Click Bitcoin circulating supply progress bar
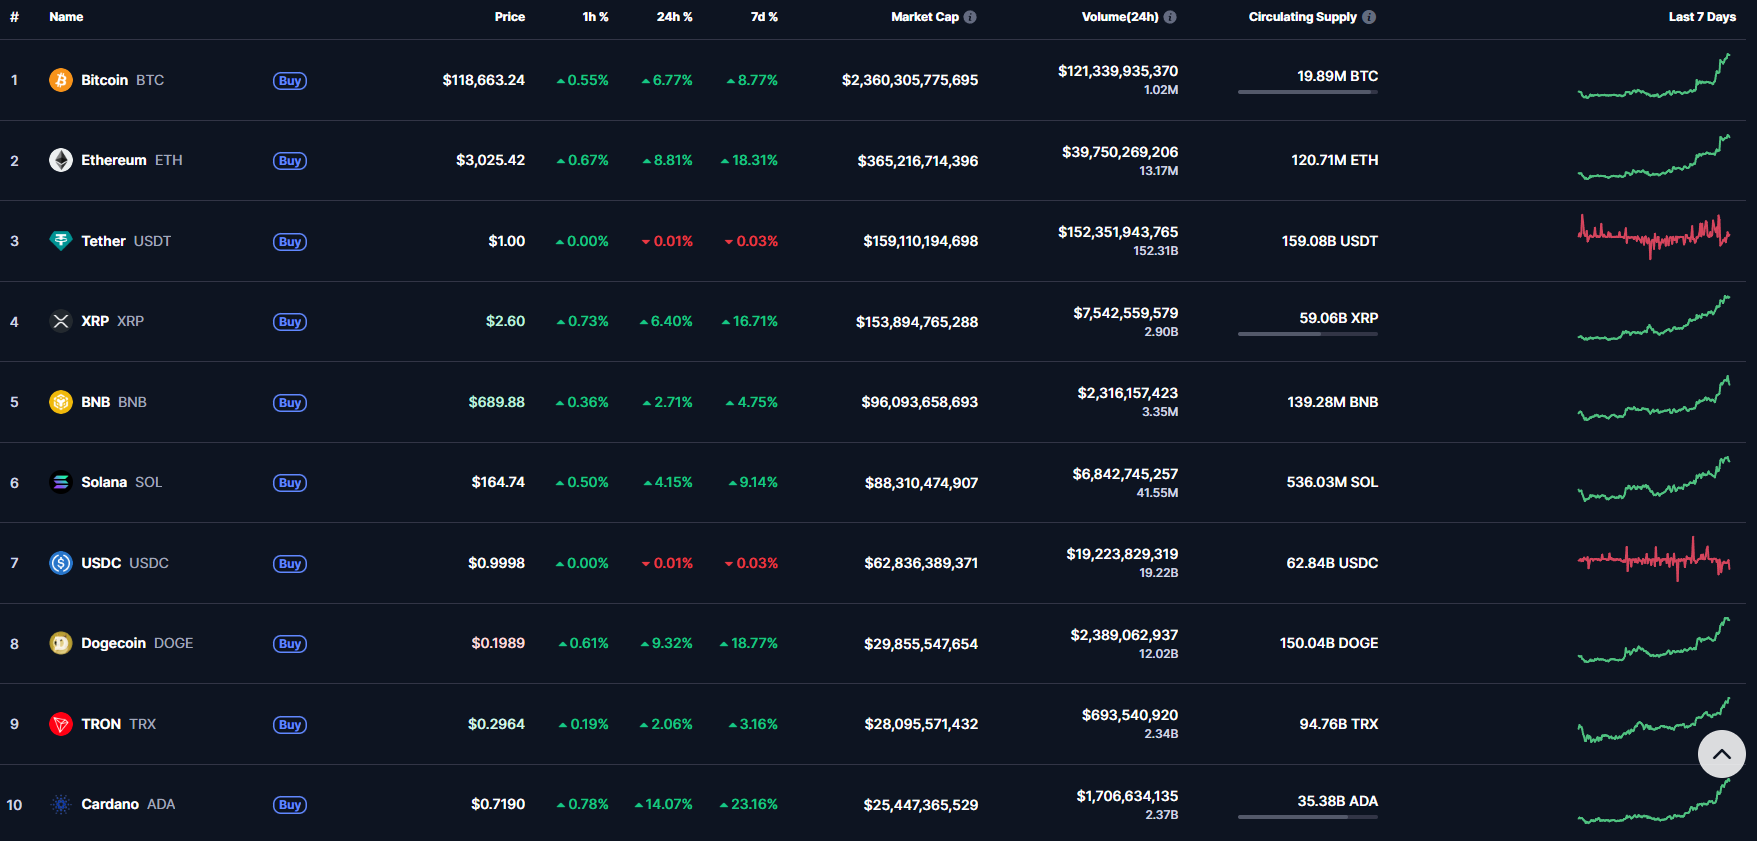Screen dimensions: 1757x841 click(x=1308, y=92)
